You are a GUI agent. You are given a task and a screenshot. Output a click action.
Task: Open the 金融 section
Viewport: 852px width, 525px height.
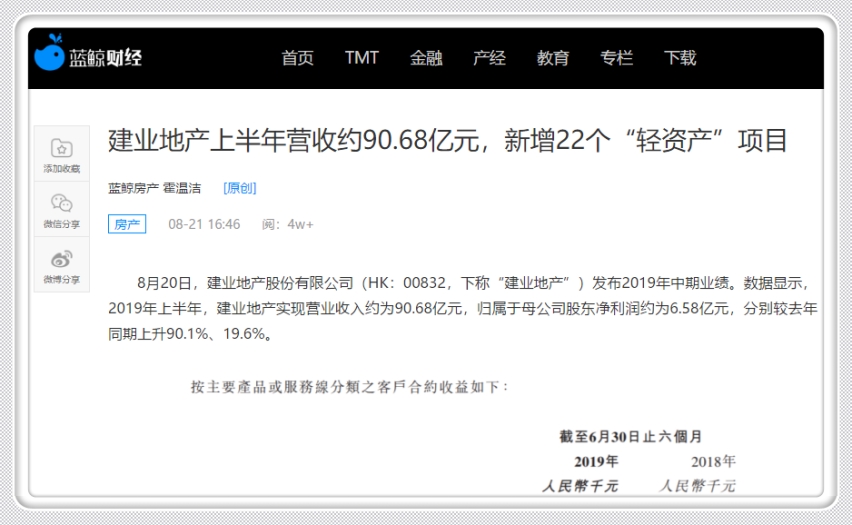pos(425,58)
